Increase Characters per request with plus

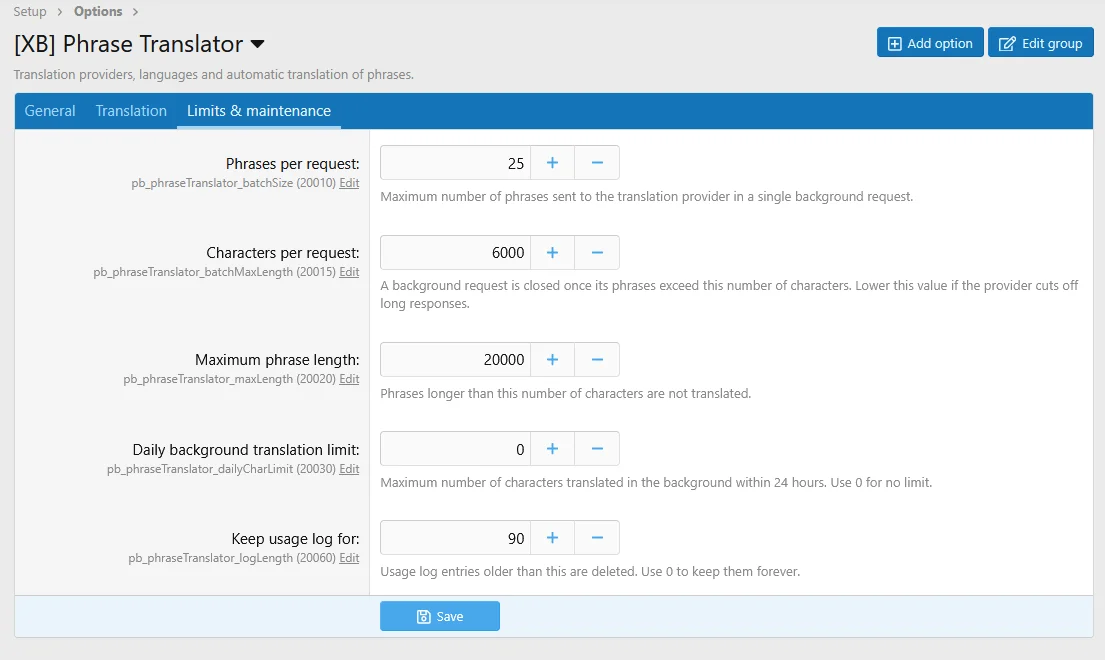552,252
